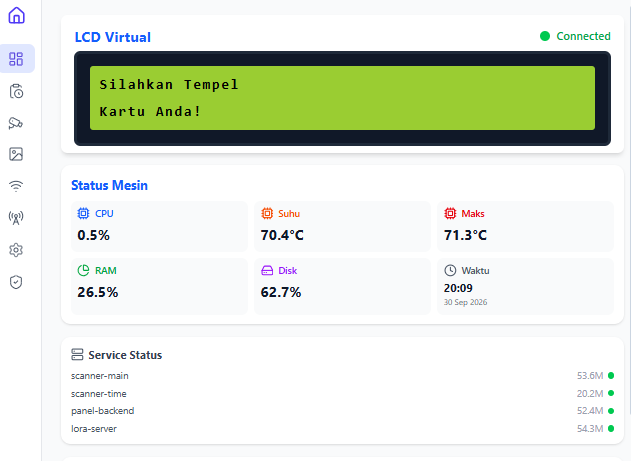Click the date 30 Sep 2026

466,302
